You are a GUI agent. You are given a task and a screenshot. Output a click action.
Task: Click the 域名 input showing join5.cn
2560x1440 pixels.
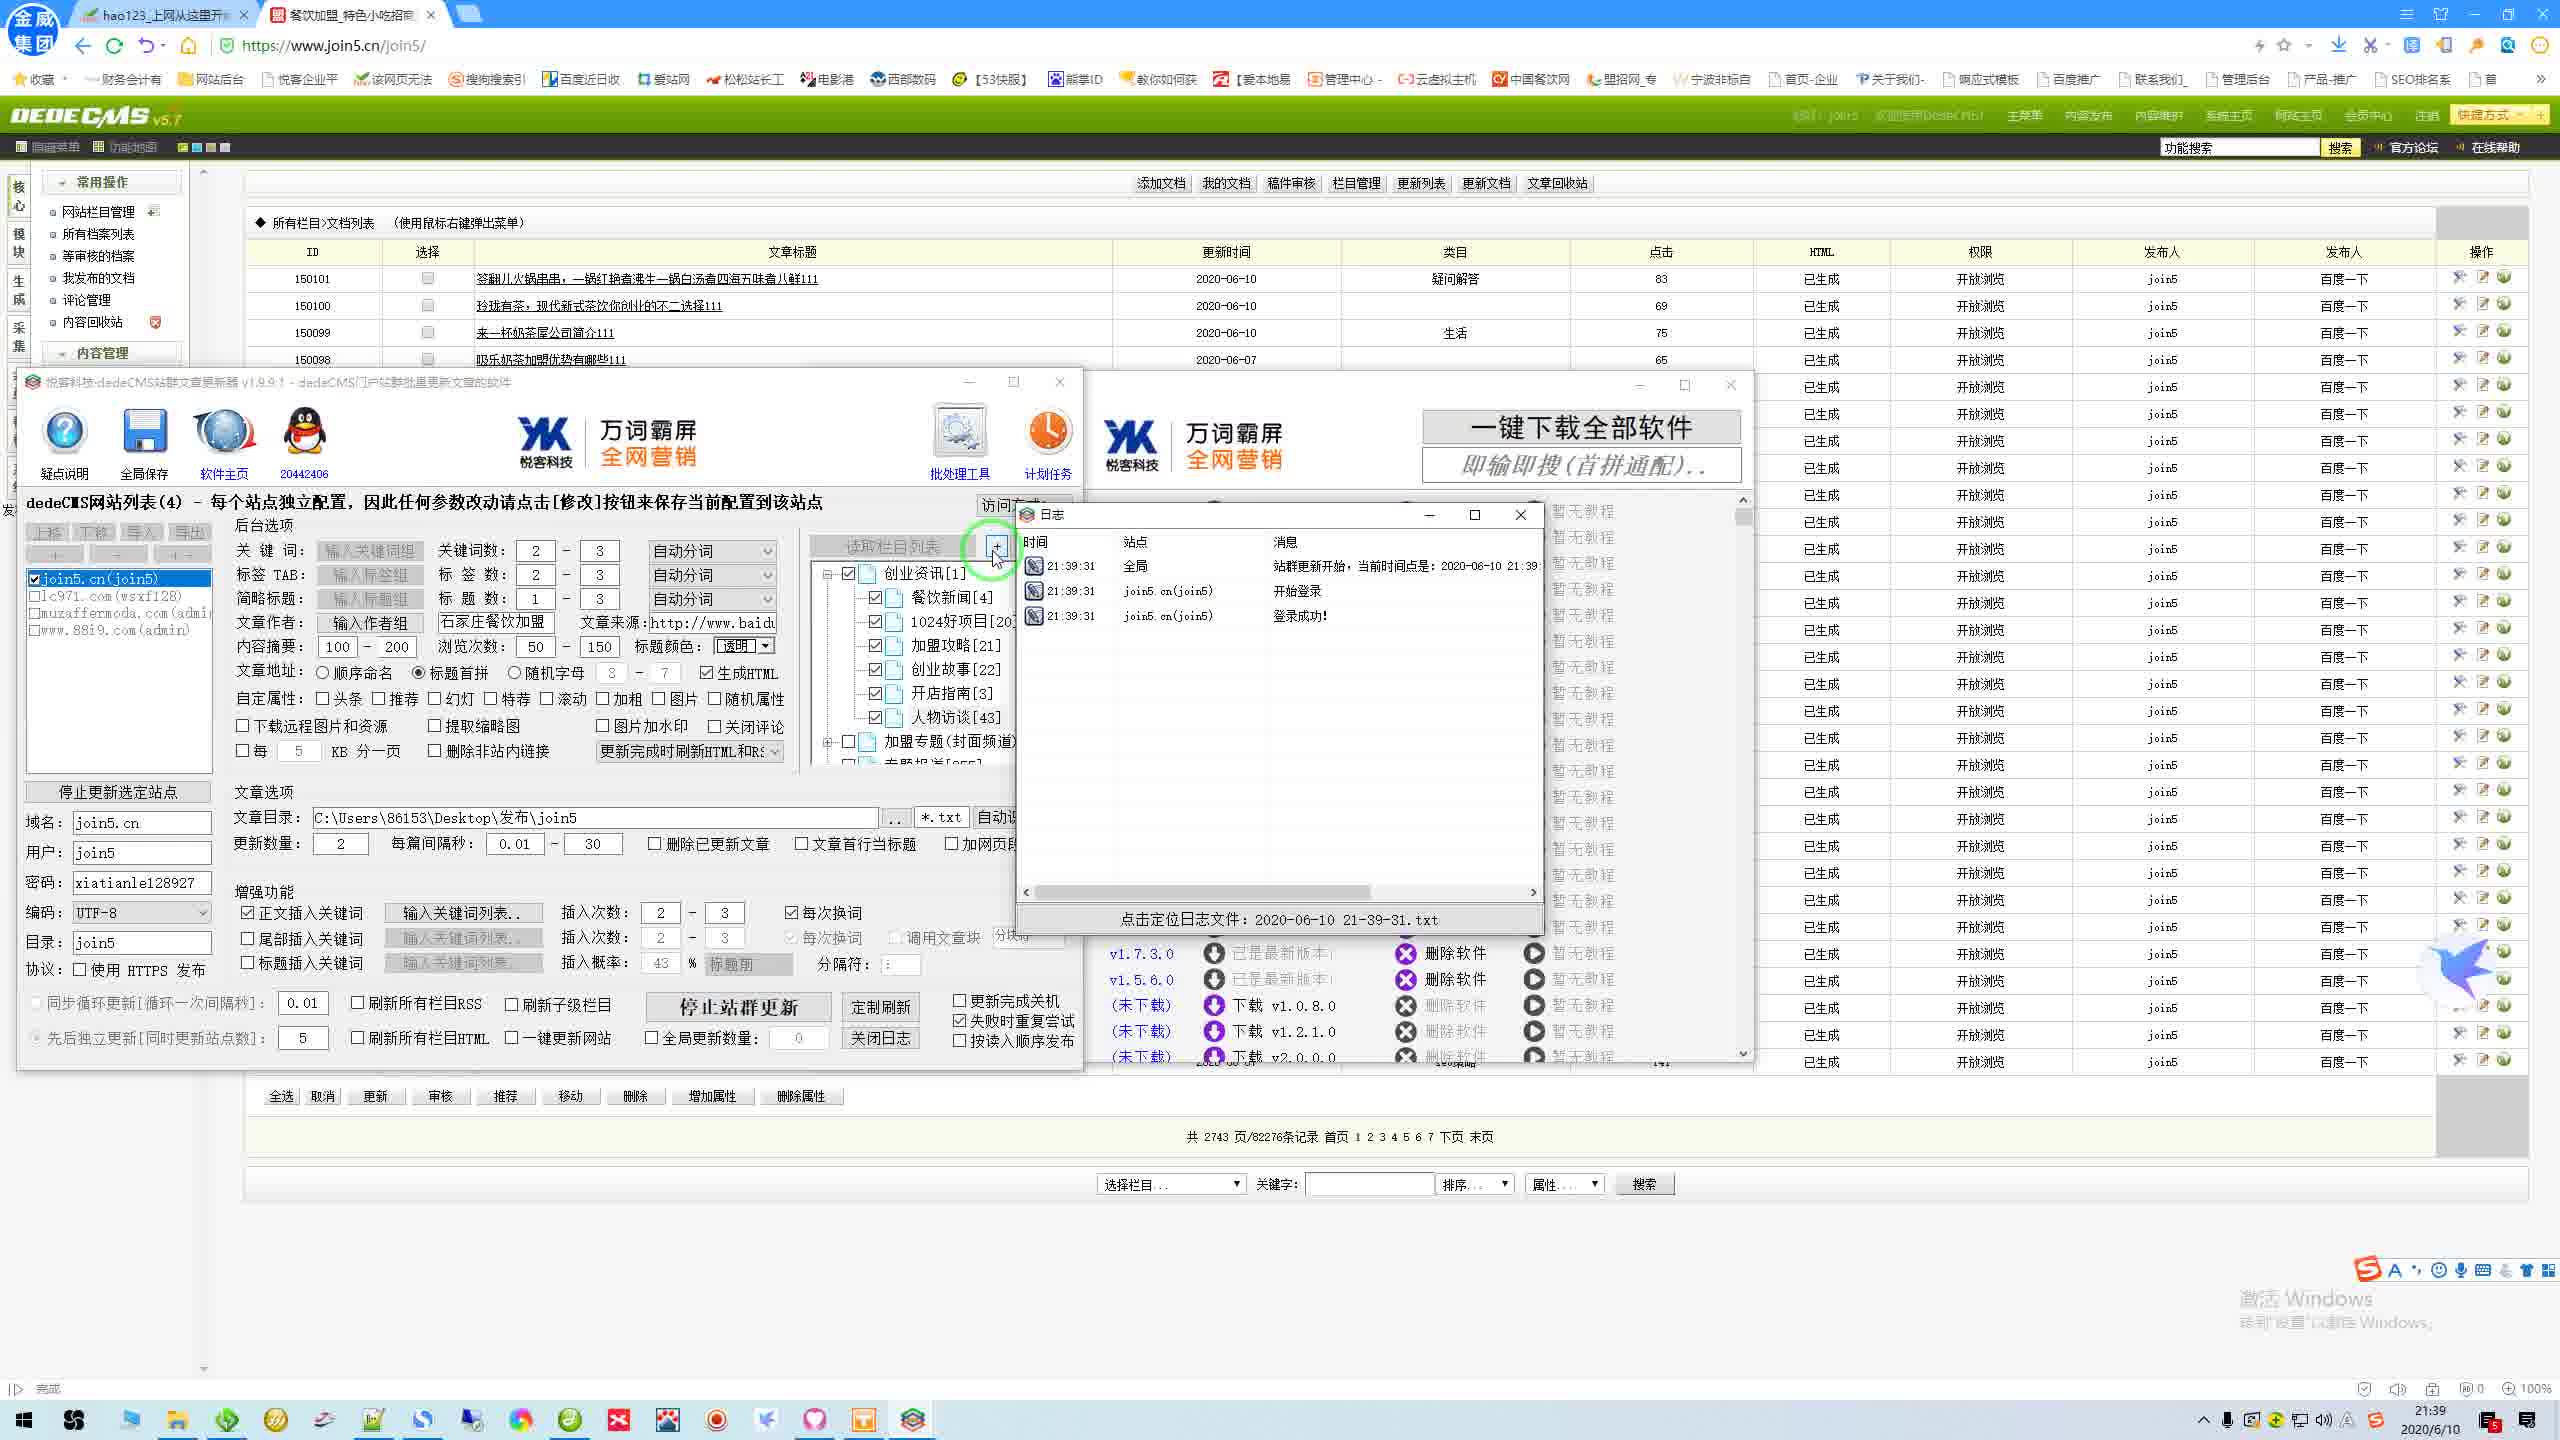click(x=142, y=822)
